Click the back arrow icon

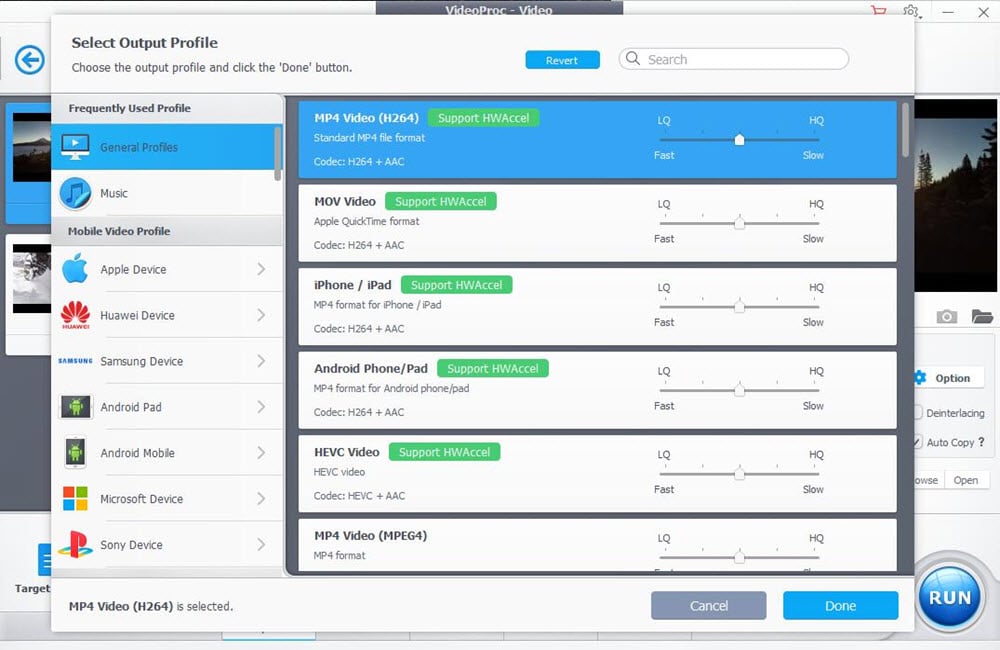(x=30, y=60)
